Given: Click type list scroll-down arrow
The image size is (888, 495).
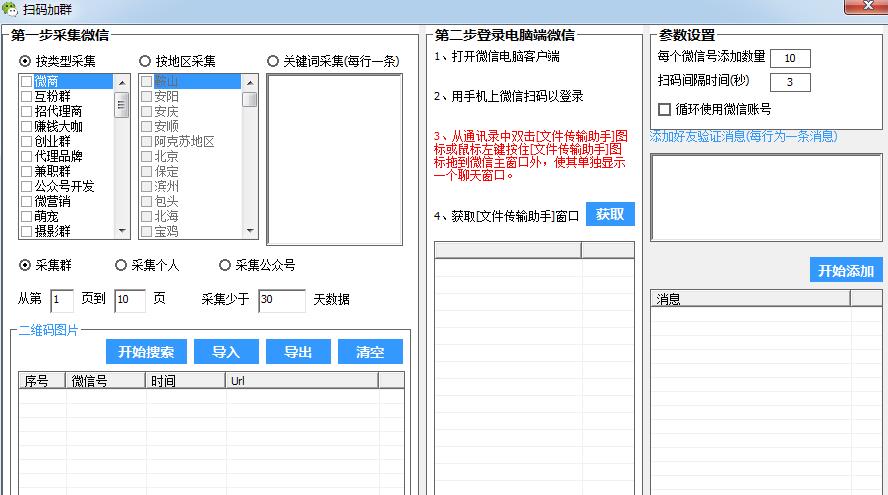Looking at the screenshot, I should (122, 231).
